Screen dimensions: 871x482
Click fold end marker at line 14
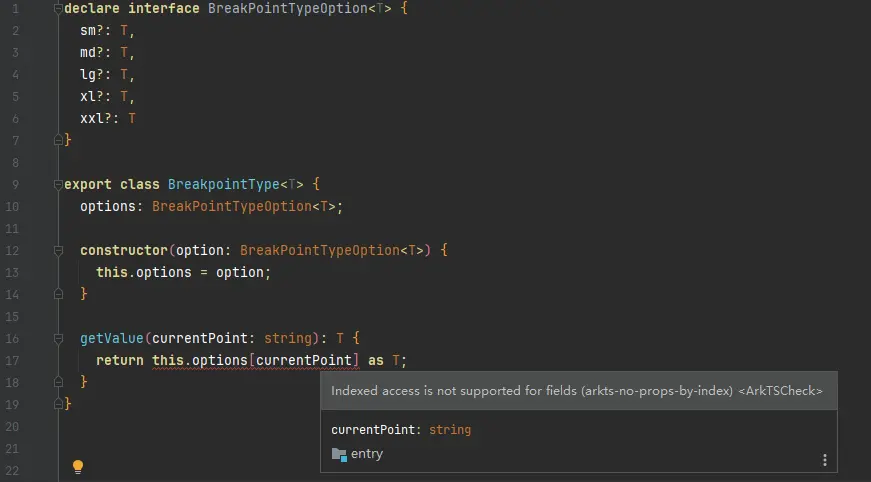58,294
